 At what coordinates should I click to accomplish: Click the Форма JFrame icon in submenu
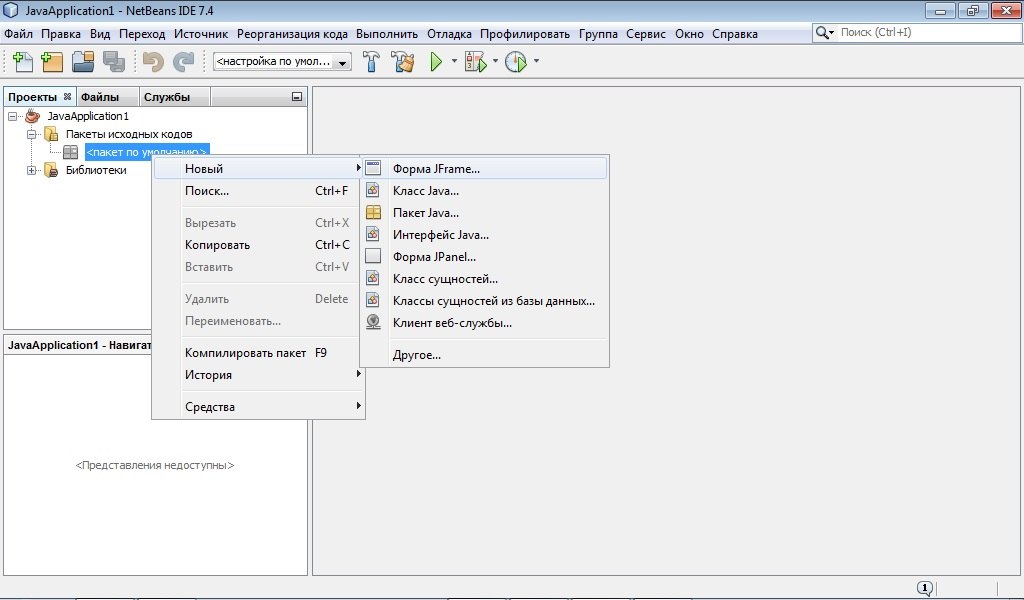[373, 168]
